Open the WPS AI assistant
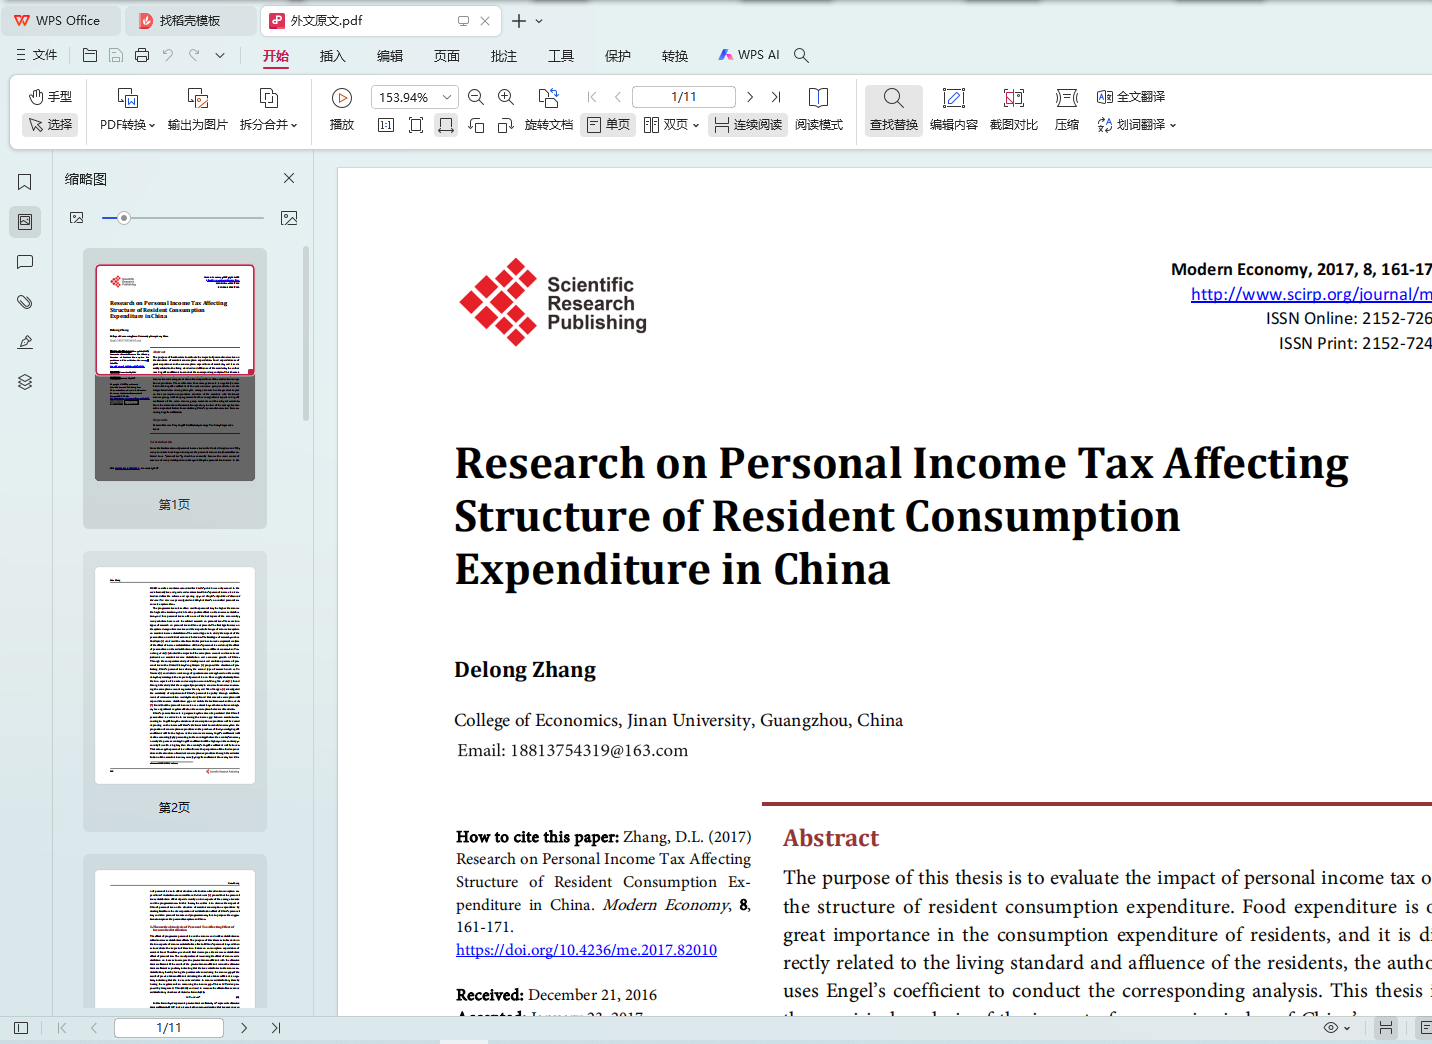 tap(749, 55)
